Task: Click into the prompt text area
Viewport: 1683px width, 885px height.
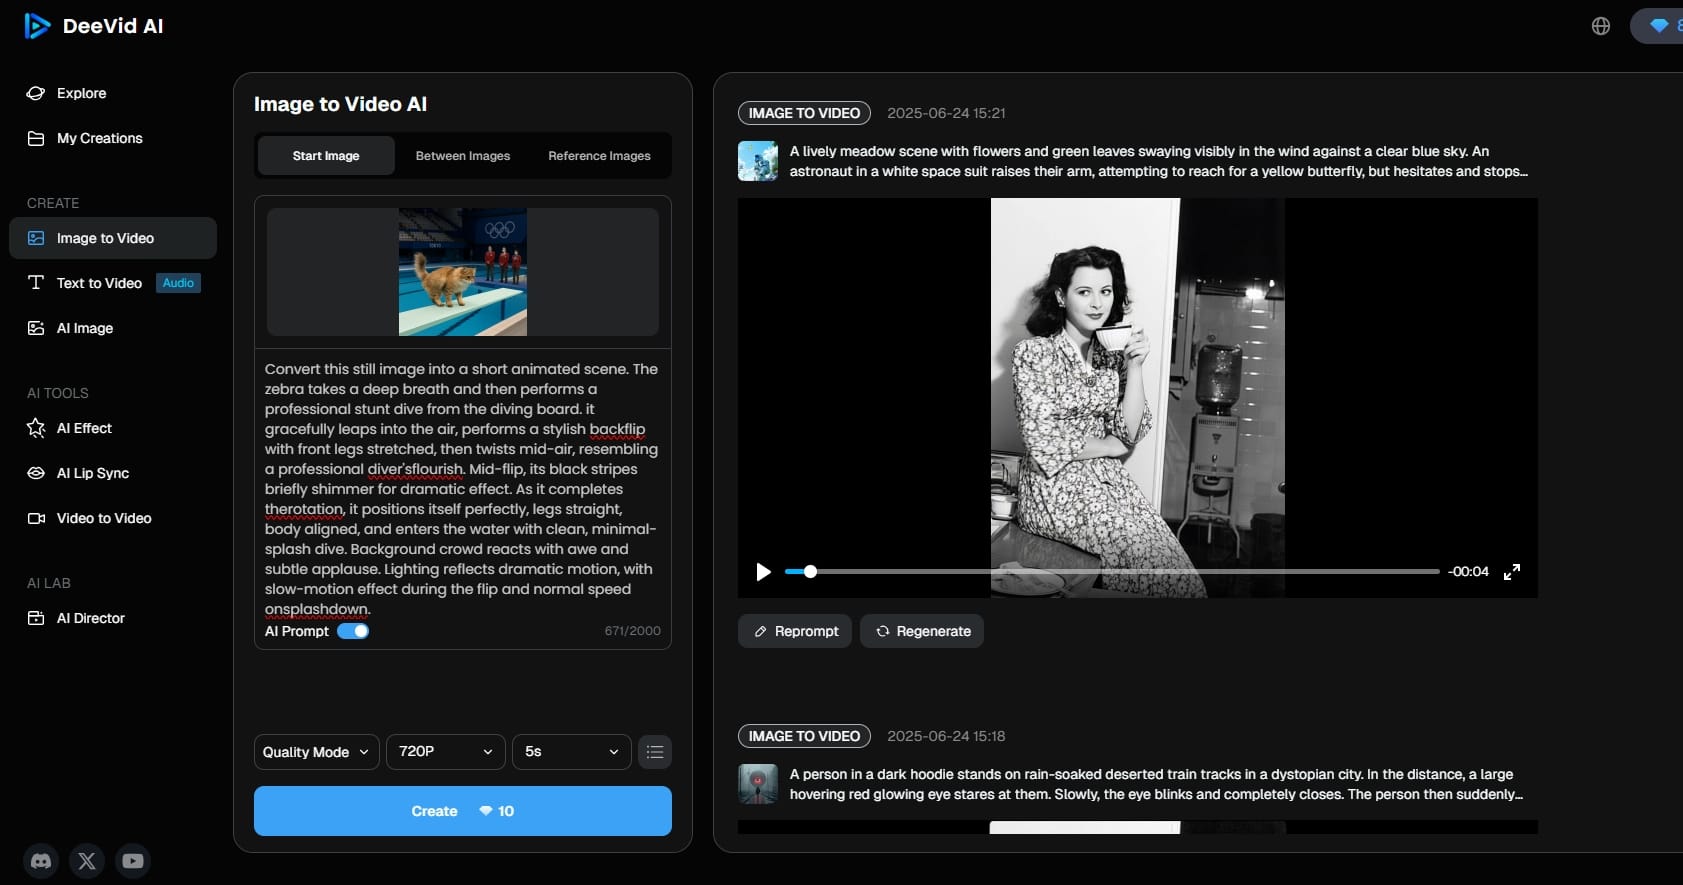Action: coord(462,488)
